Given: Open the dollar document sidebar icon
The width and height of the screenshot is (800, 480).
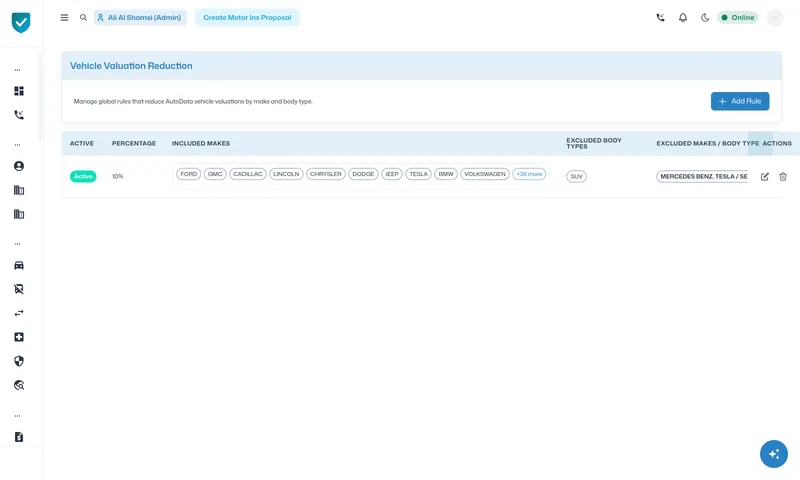Looking at the screenshot, I should click(19, 437).
